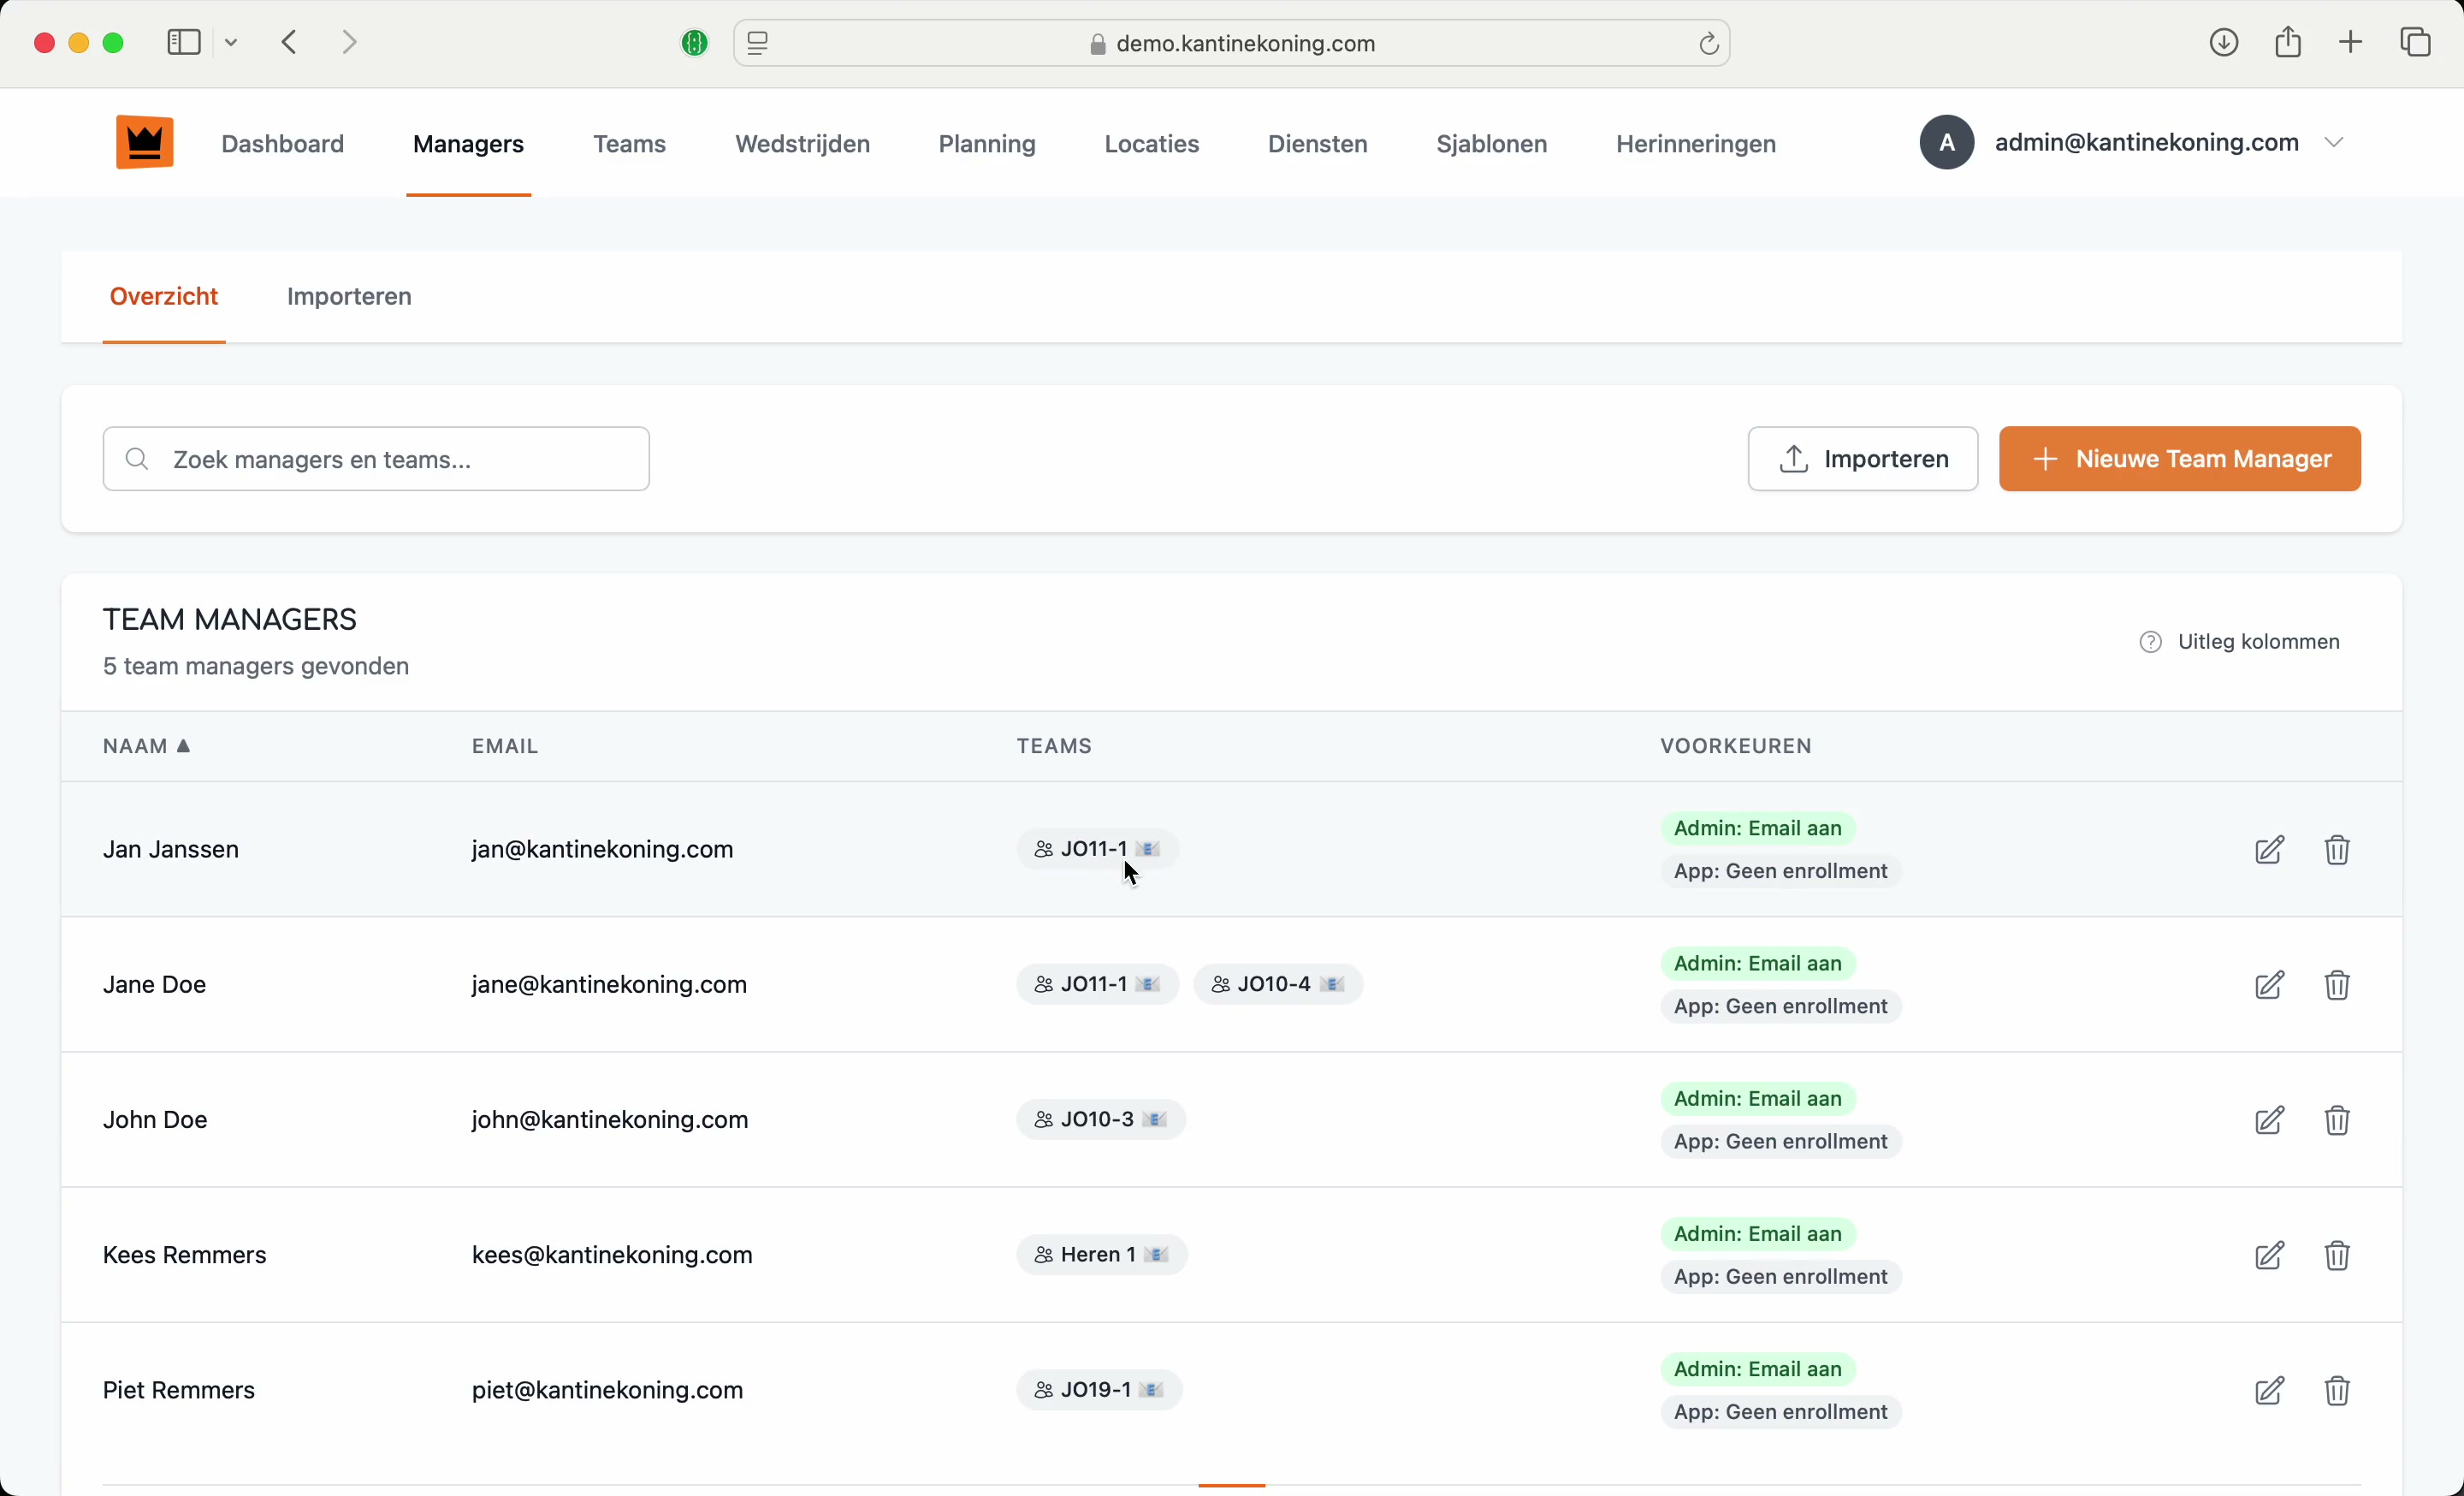Image resolution: width=2464 pixels, height=1496 pixels.
Task: Focus the Zoek managers en teams field
Action: (x=376, y=459)
